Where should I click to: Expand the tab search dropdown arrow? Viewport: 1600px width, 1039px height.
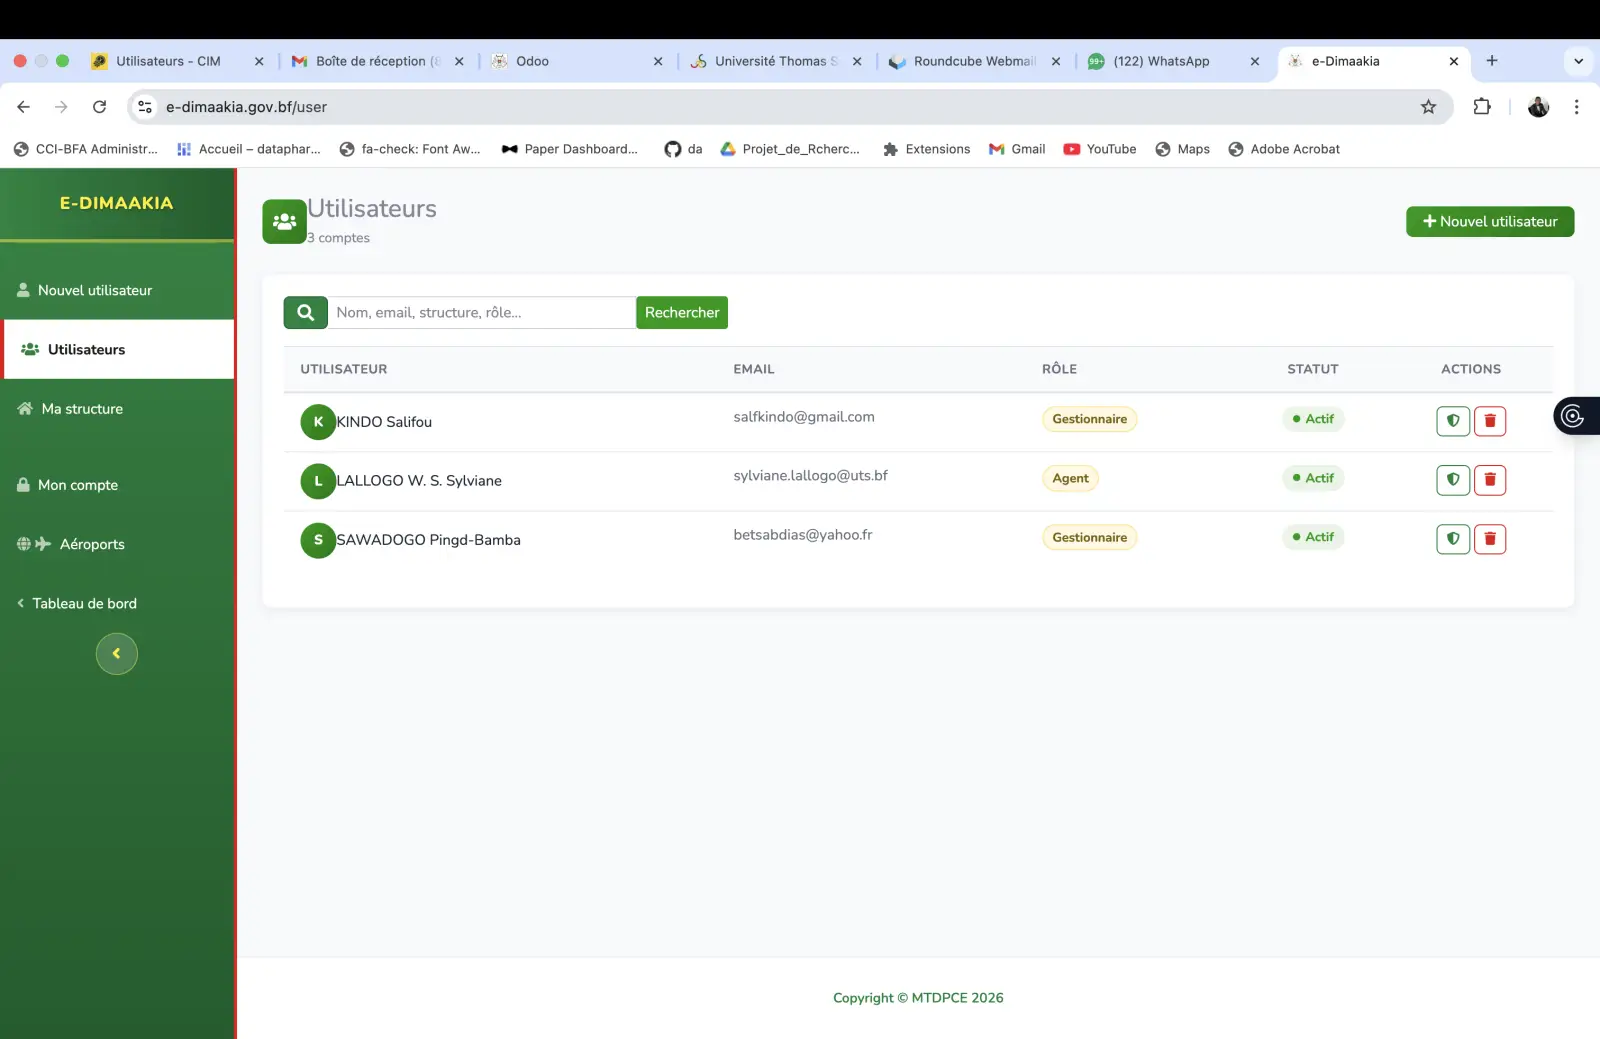(1578, 61)
